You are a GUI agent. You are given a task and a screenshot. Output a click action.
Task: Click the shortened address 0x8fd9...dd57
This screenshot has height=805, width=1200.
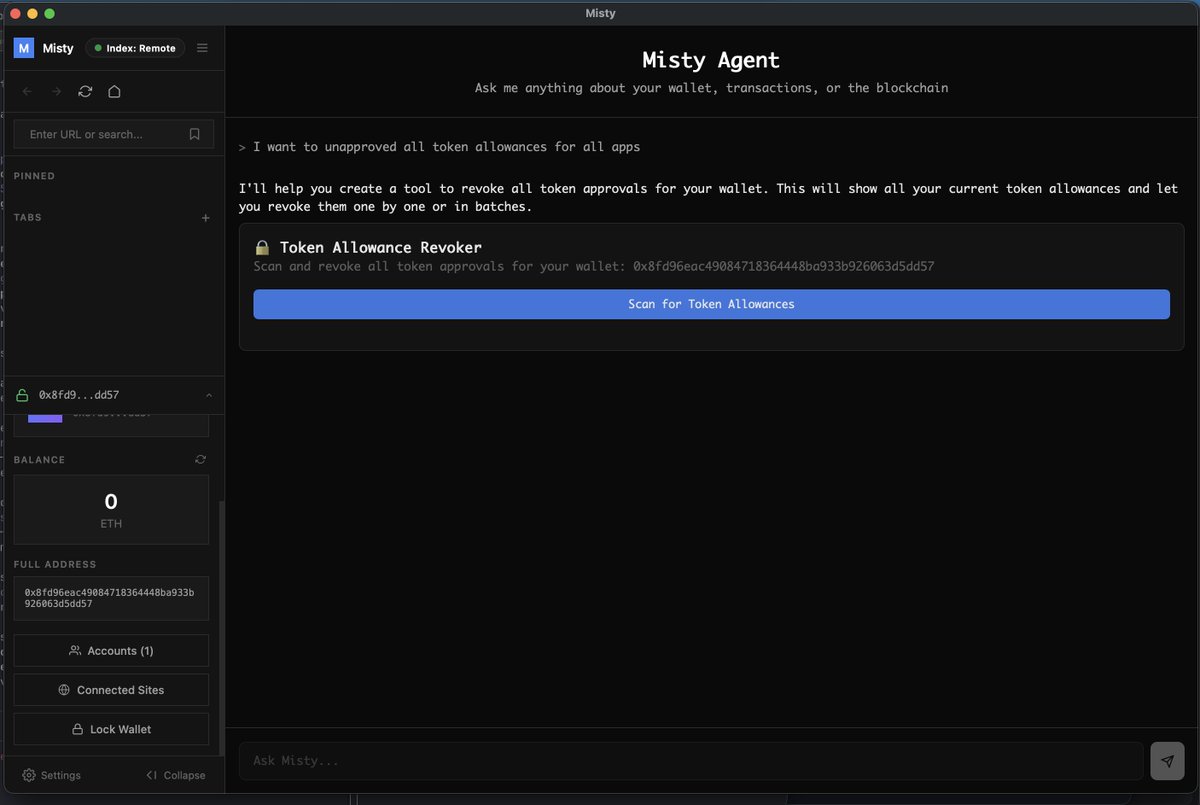click(x=79, y=395)
